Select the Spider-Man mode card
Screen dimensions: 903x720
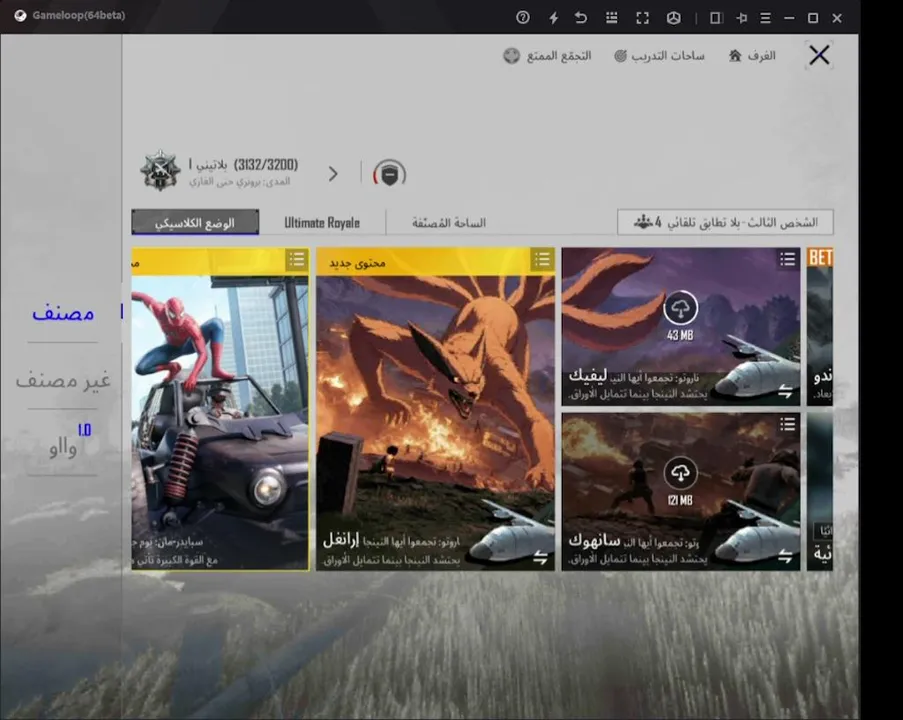[x=220, y=410]
